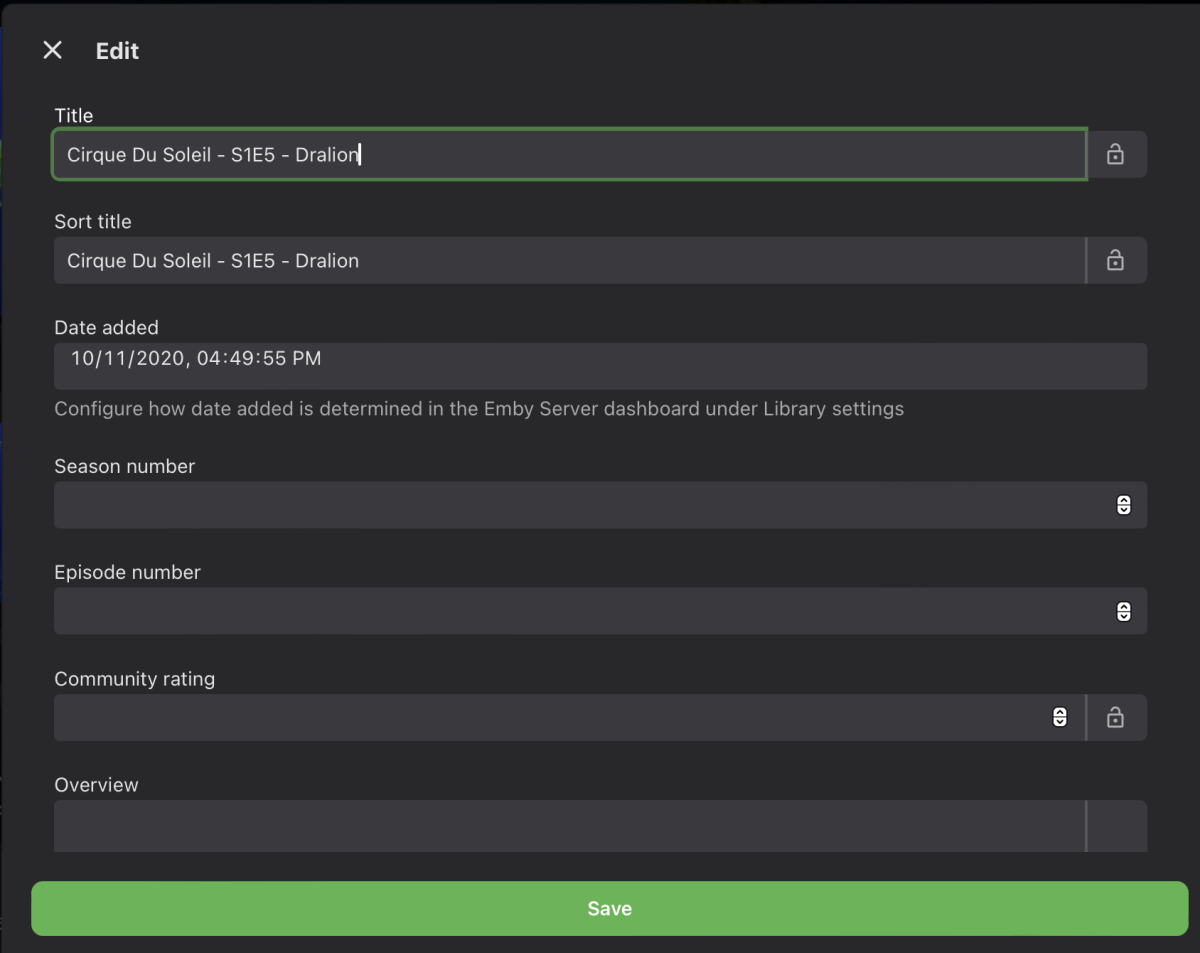1200x953 pixels.
Task: Increase the Community rating with its up arrow
Action: 1059,712
